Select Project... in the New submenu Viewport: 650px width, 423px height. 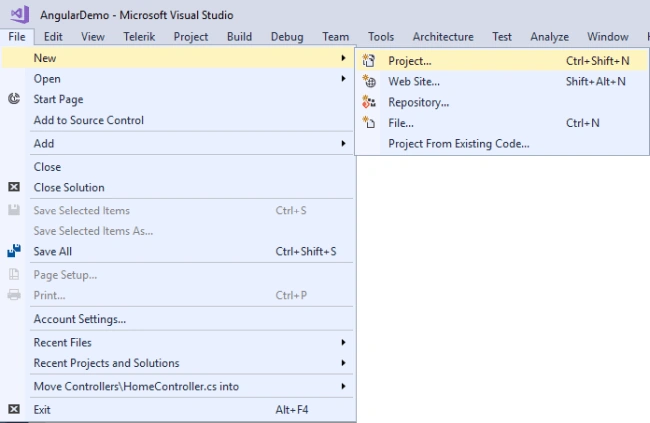pyautogui.click(x=502, y=61)
